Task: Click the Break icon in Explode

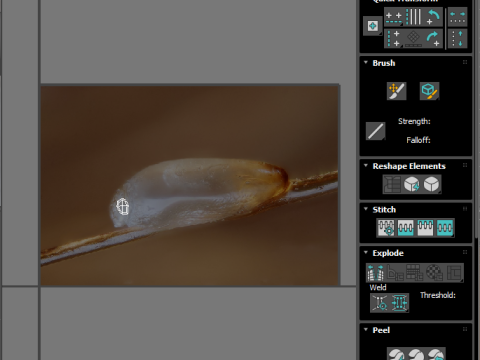Action: click(x=376, y=273)
